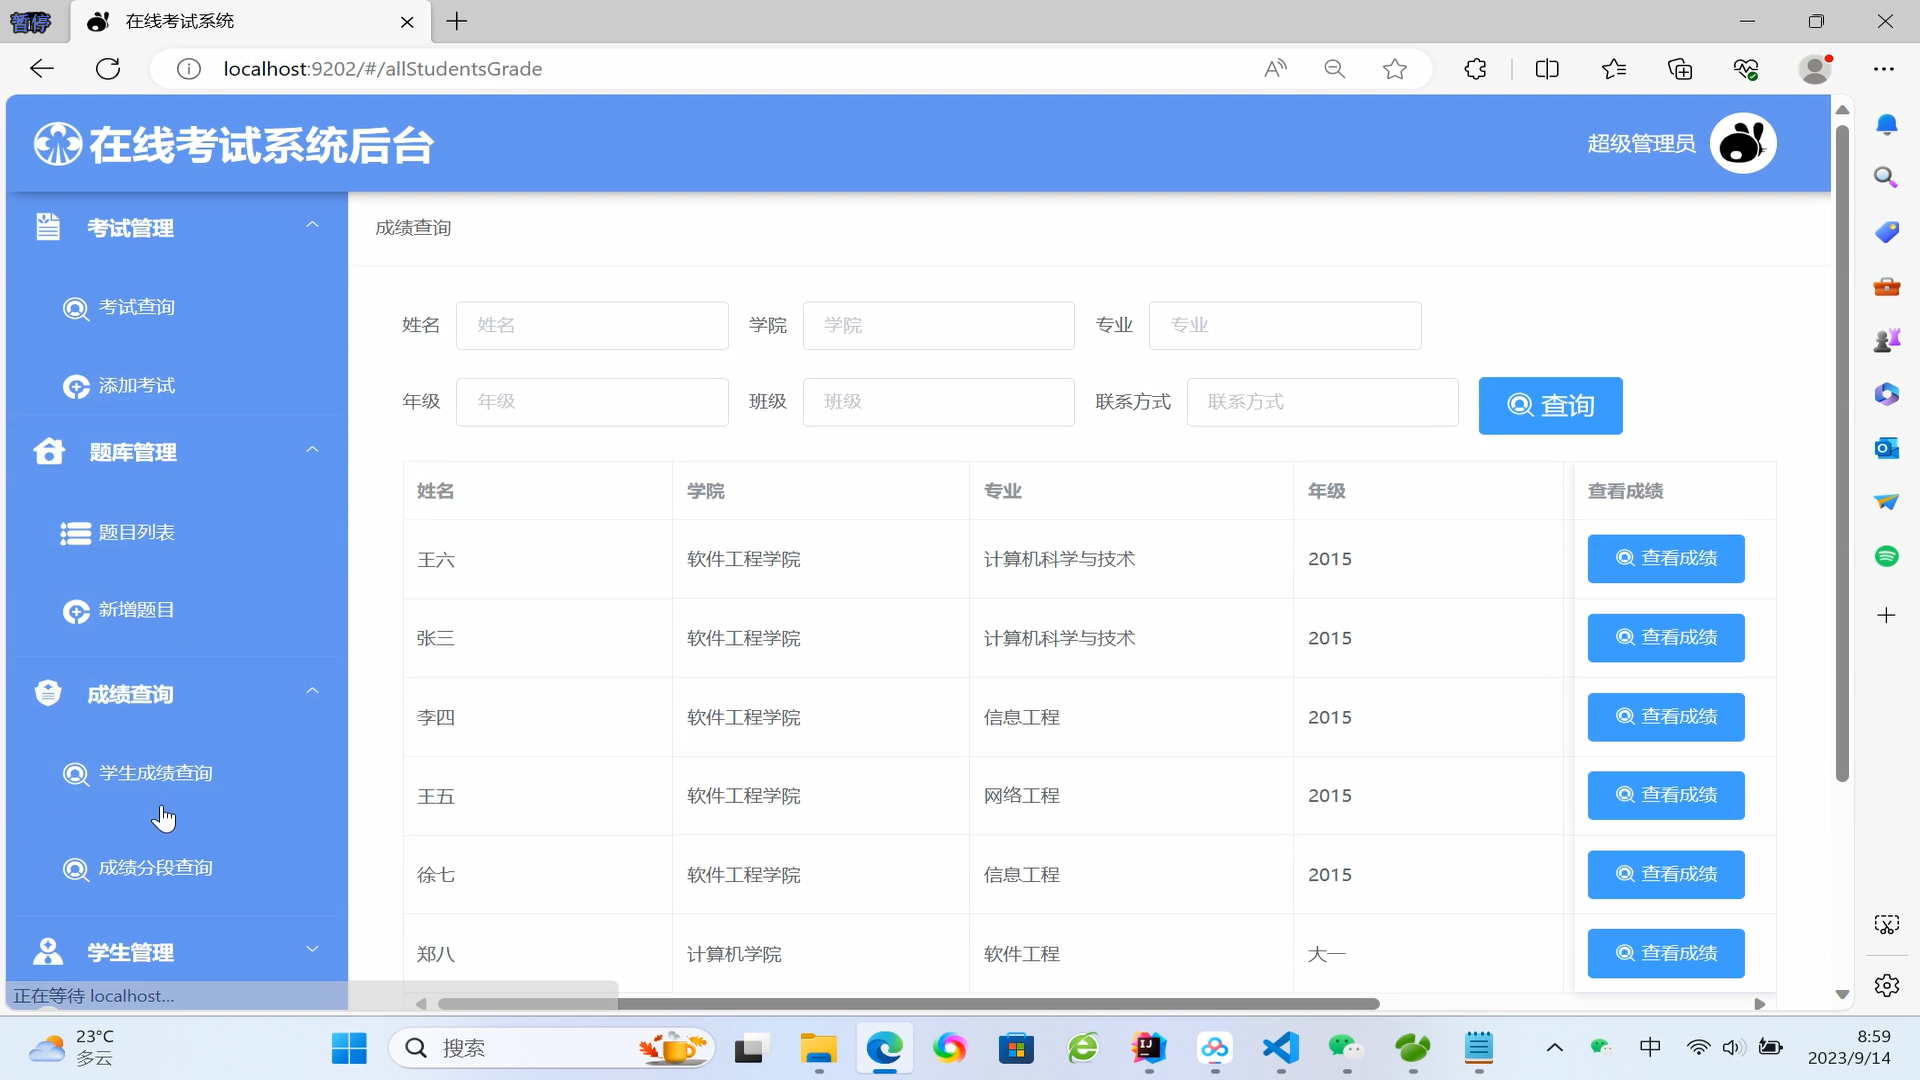The height and width of the screenshot is (1080, 1920).
Task: Click the 考试管理 document icon
Action: [x=48, y=227]
